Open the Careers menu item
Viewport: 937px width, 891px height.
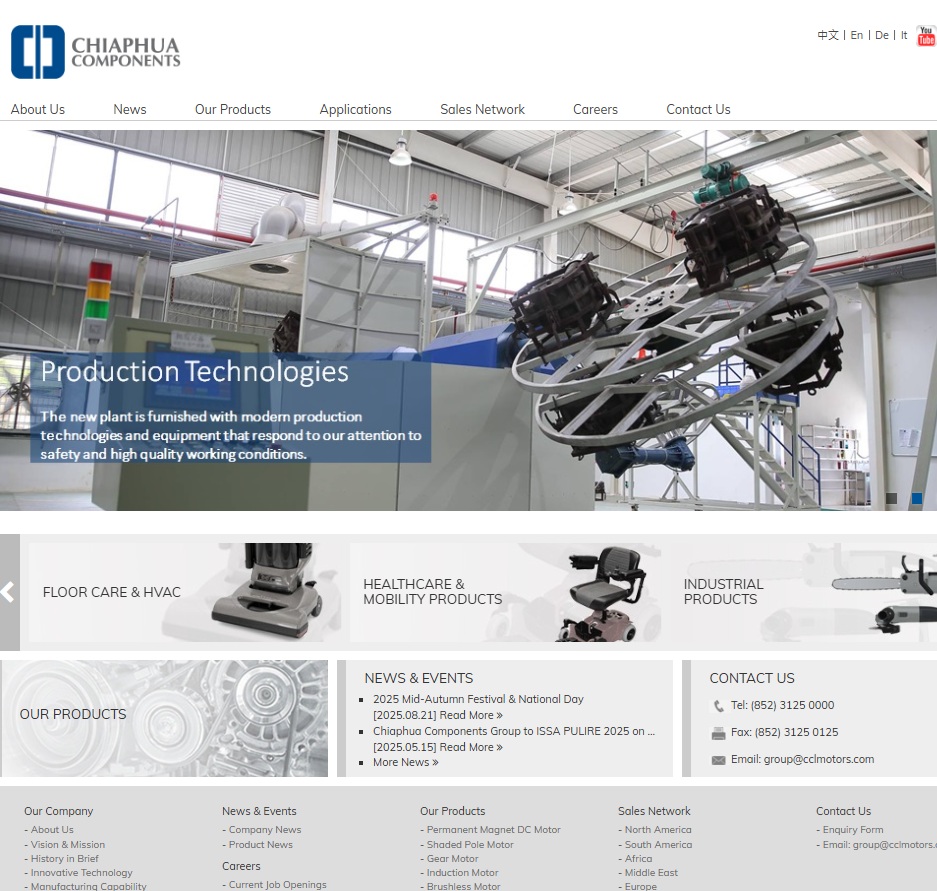point(595,109)
